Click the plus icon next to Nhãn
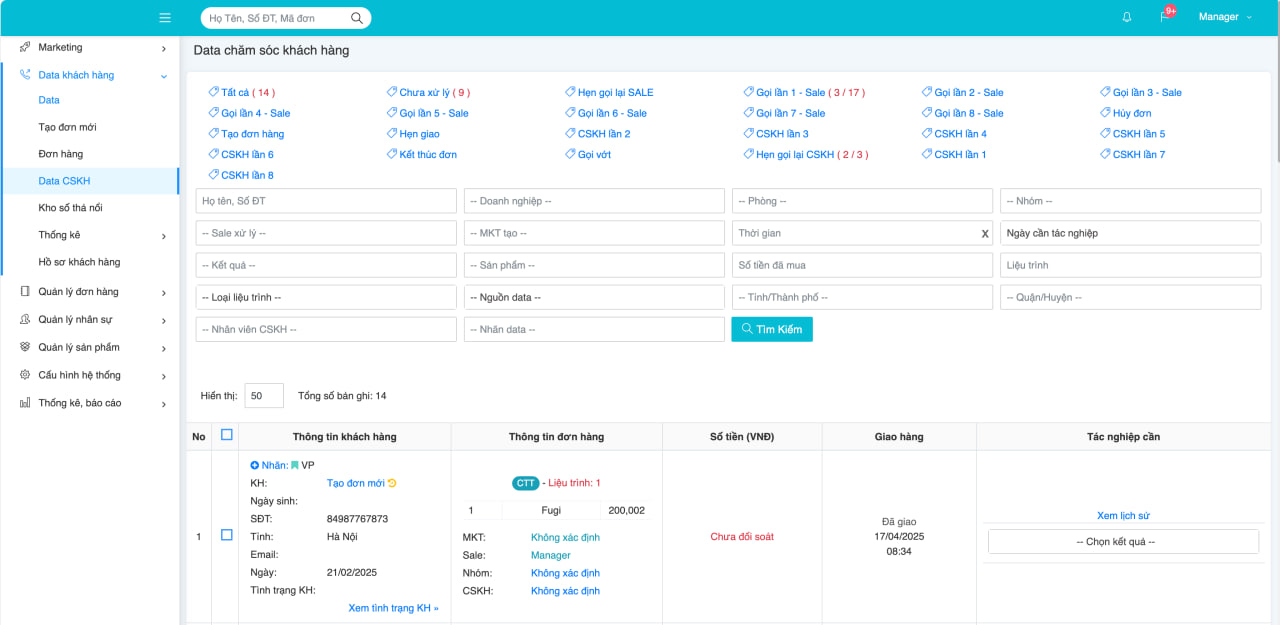This screenshot has height=625, width=1280. pos(255,465)
